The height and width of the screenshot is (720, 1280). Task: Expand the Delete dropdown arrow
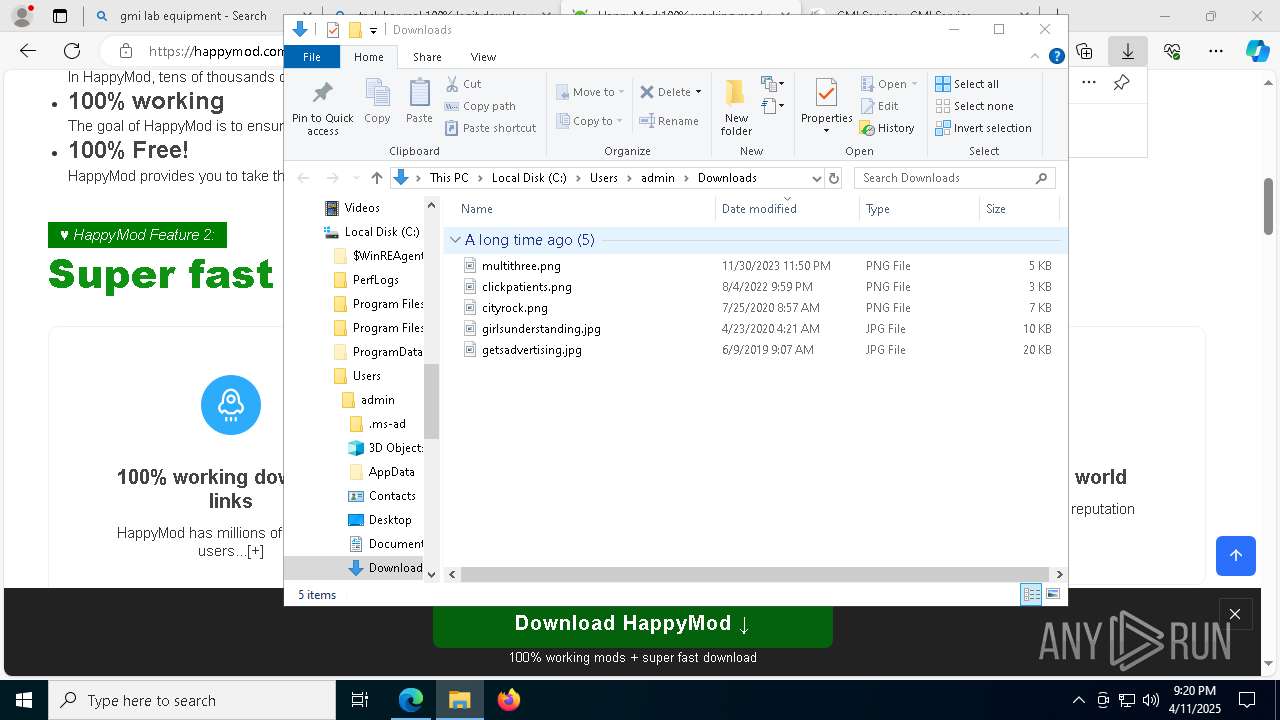(698, 92)
